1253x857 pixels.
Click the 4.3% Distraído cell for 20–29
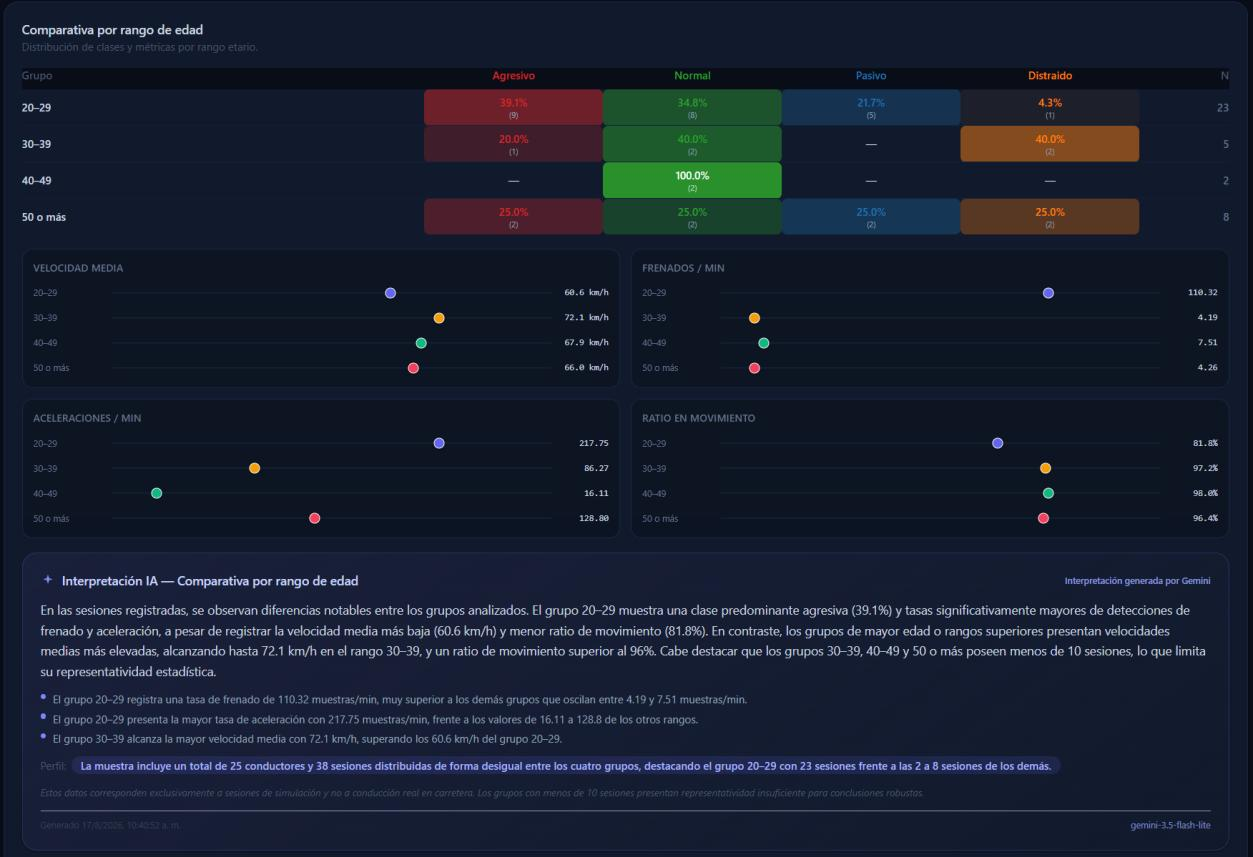[1050, 107]
